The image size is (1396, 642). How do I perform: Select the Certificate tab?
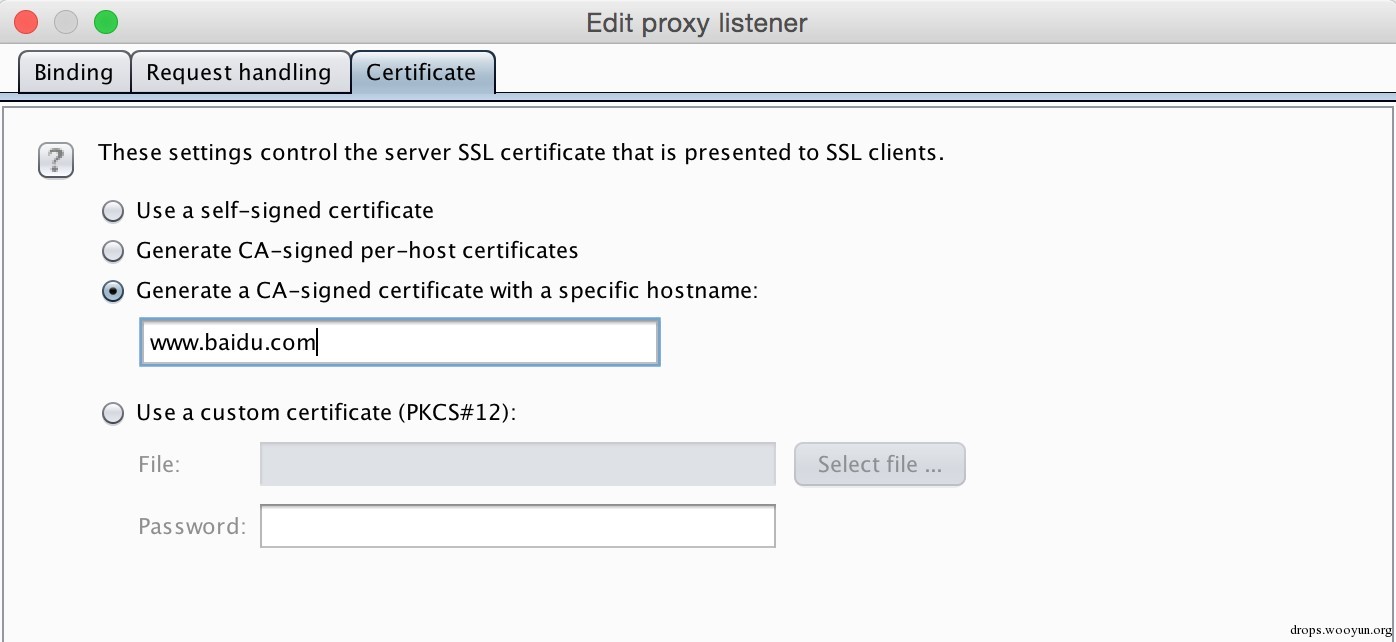[x=421, y=73]
